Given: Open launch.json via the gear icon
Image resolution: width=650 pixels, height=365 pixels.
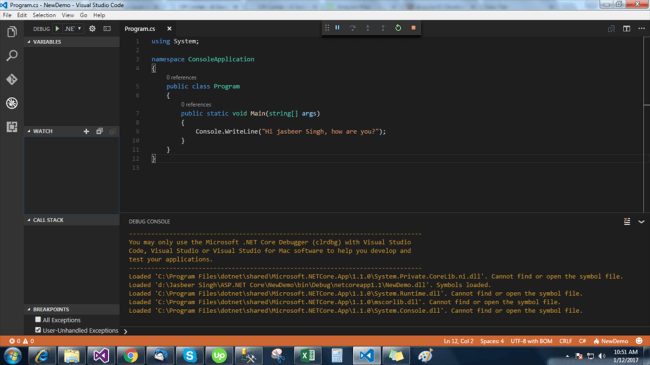Looking at the screenshot, I should [92, 29].
